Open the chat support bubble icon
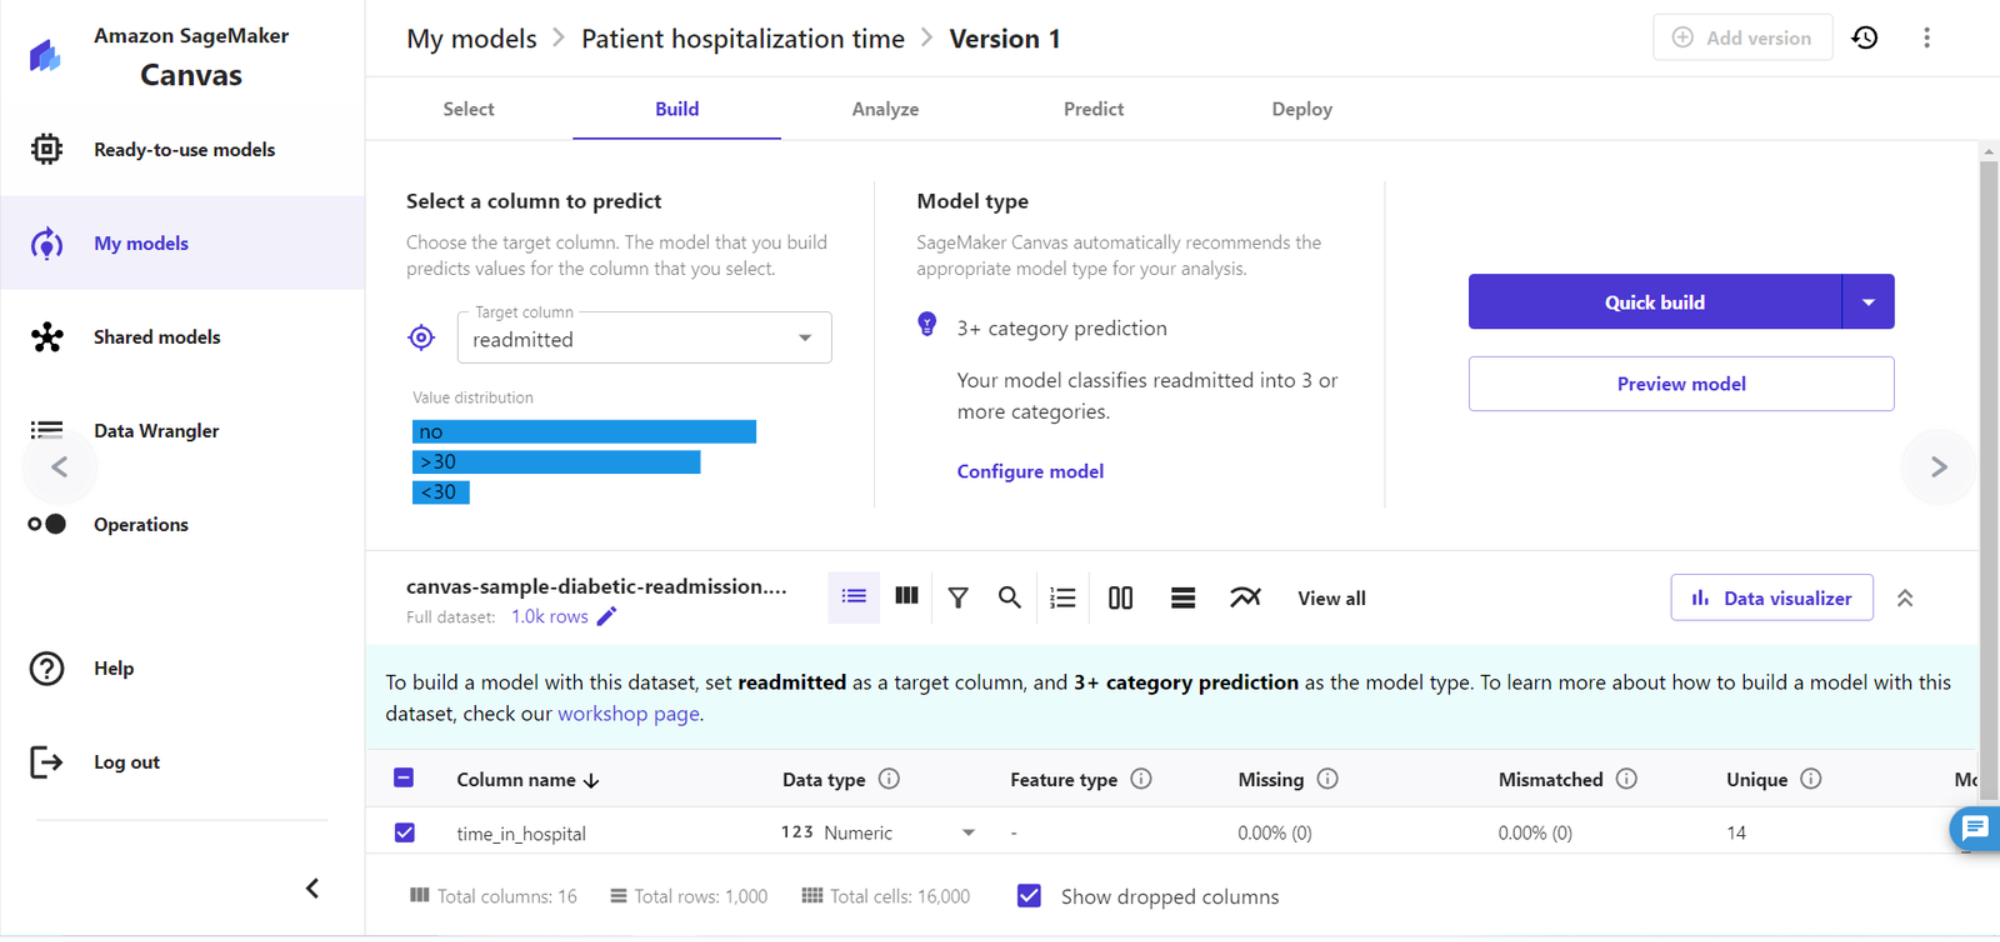This screenshot has height=942, width=2000. (1975, 827)
